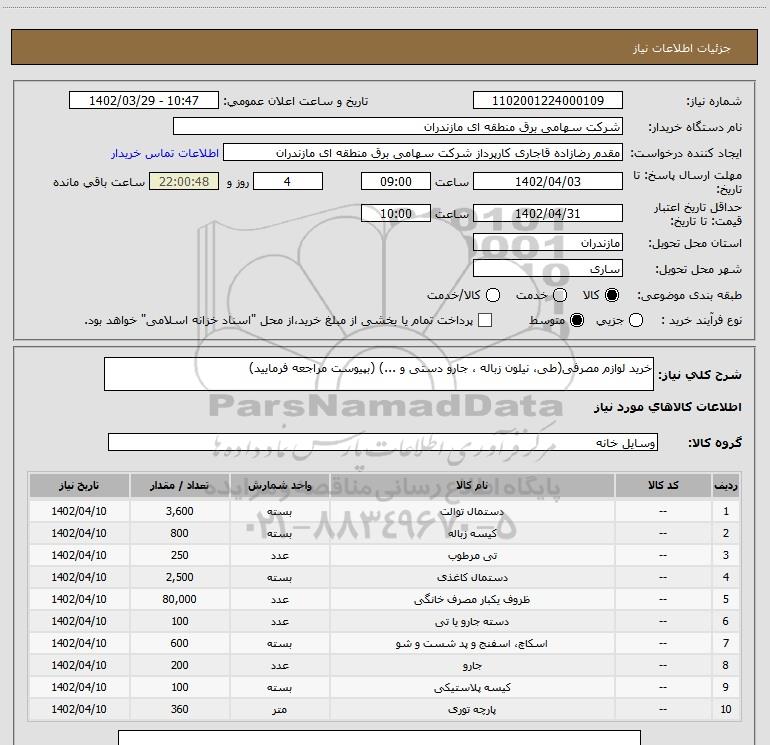Viewport: 770px width, 745px height.
Task: Click the need number field 1102001224000109
Action: pos(547,101)
